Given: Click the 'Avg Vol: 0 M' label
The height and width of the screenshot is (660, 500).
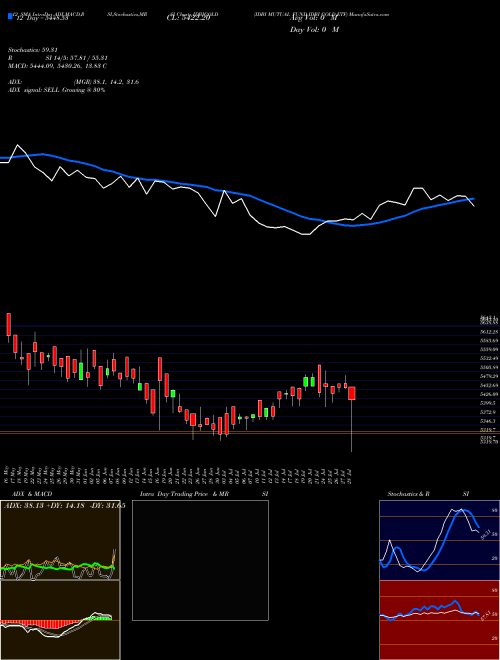Looking at the screenshot, I should (x=314, y=18).
